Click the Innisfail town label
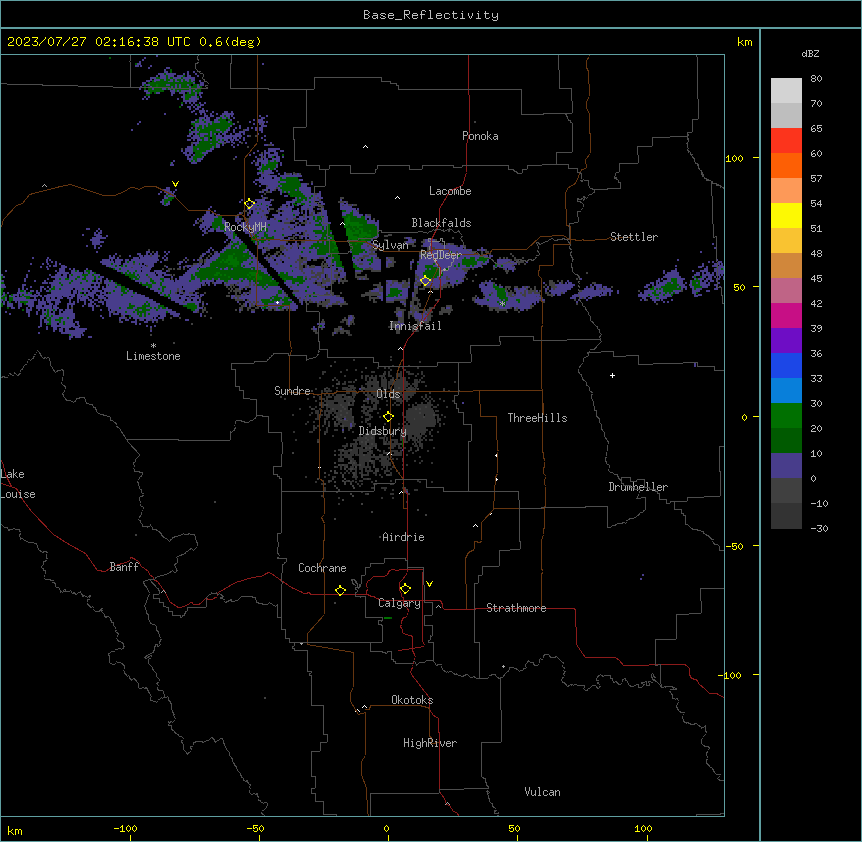Screen dimensions: 862x842 [x=415, y=326]
